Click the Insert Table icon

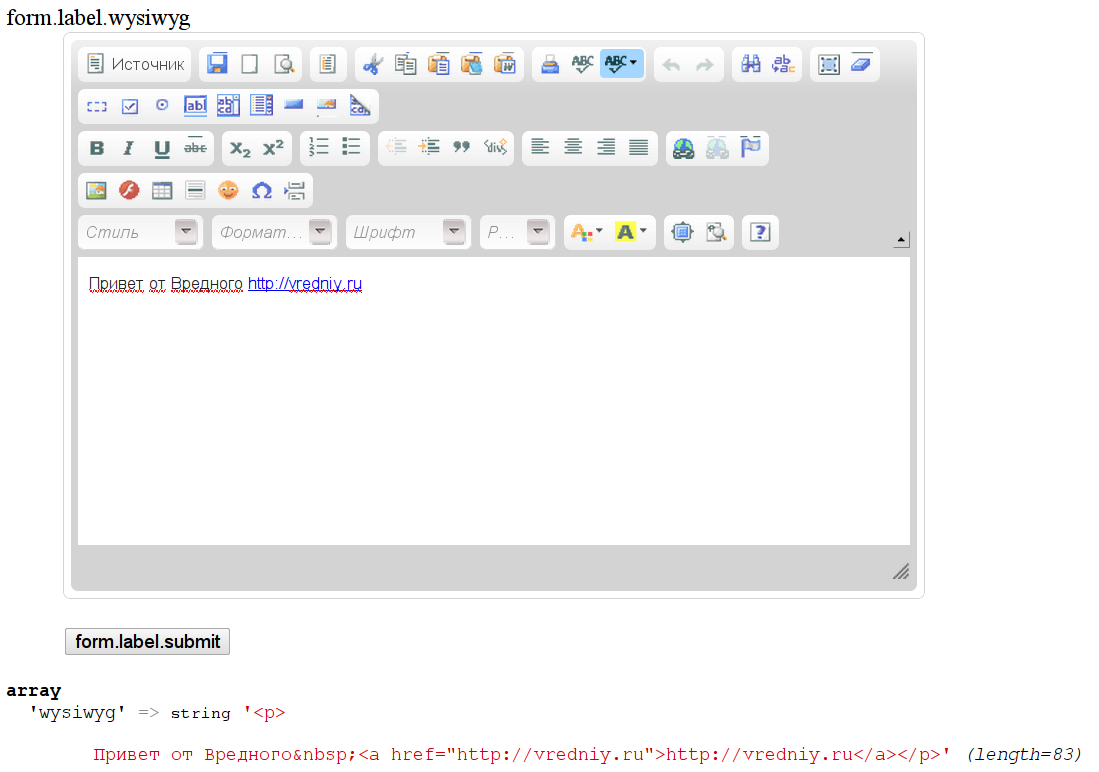pyautogui.click(x=162, y=190)
